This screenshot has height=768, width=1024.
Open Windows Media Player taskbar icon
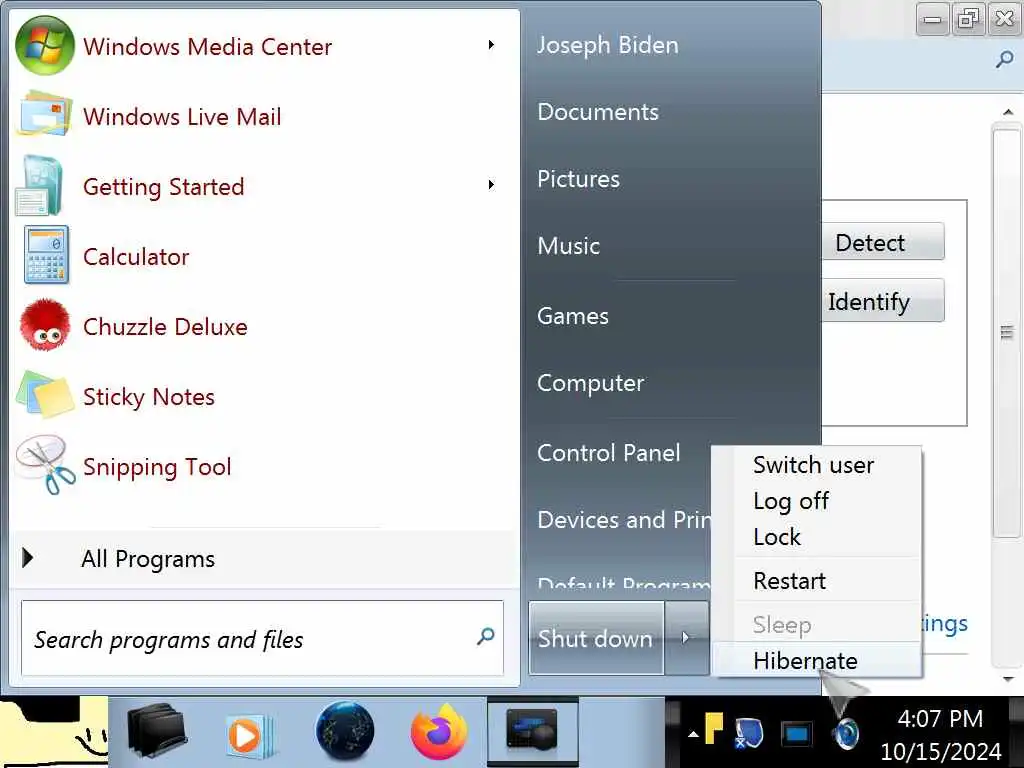[x=249, y=736]
